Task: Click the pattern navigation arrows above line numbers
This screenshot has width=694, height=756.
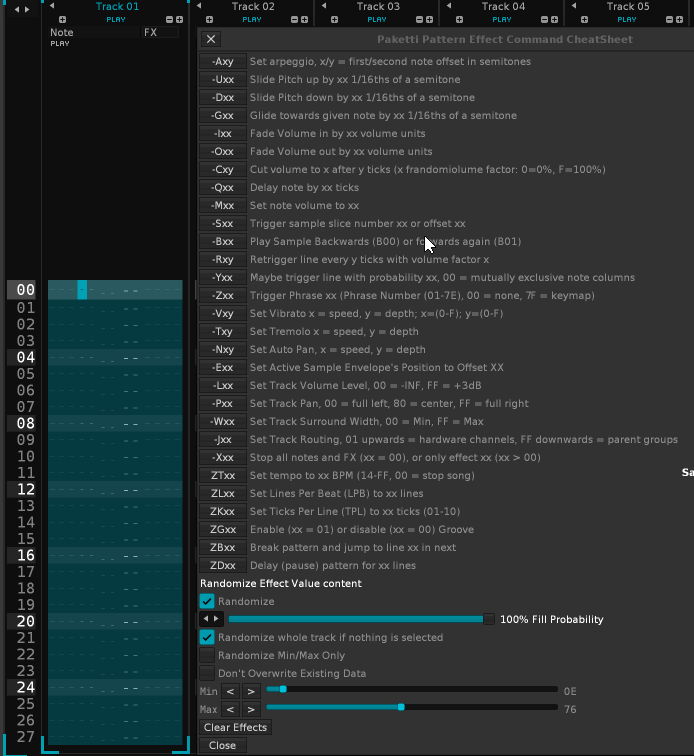Action: (22, 9)
